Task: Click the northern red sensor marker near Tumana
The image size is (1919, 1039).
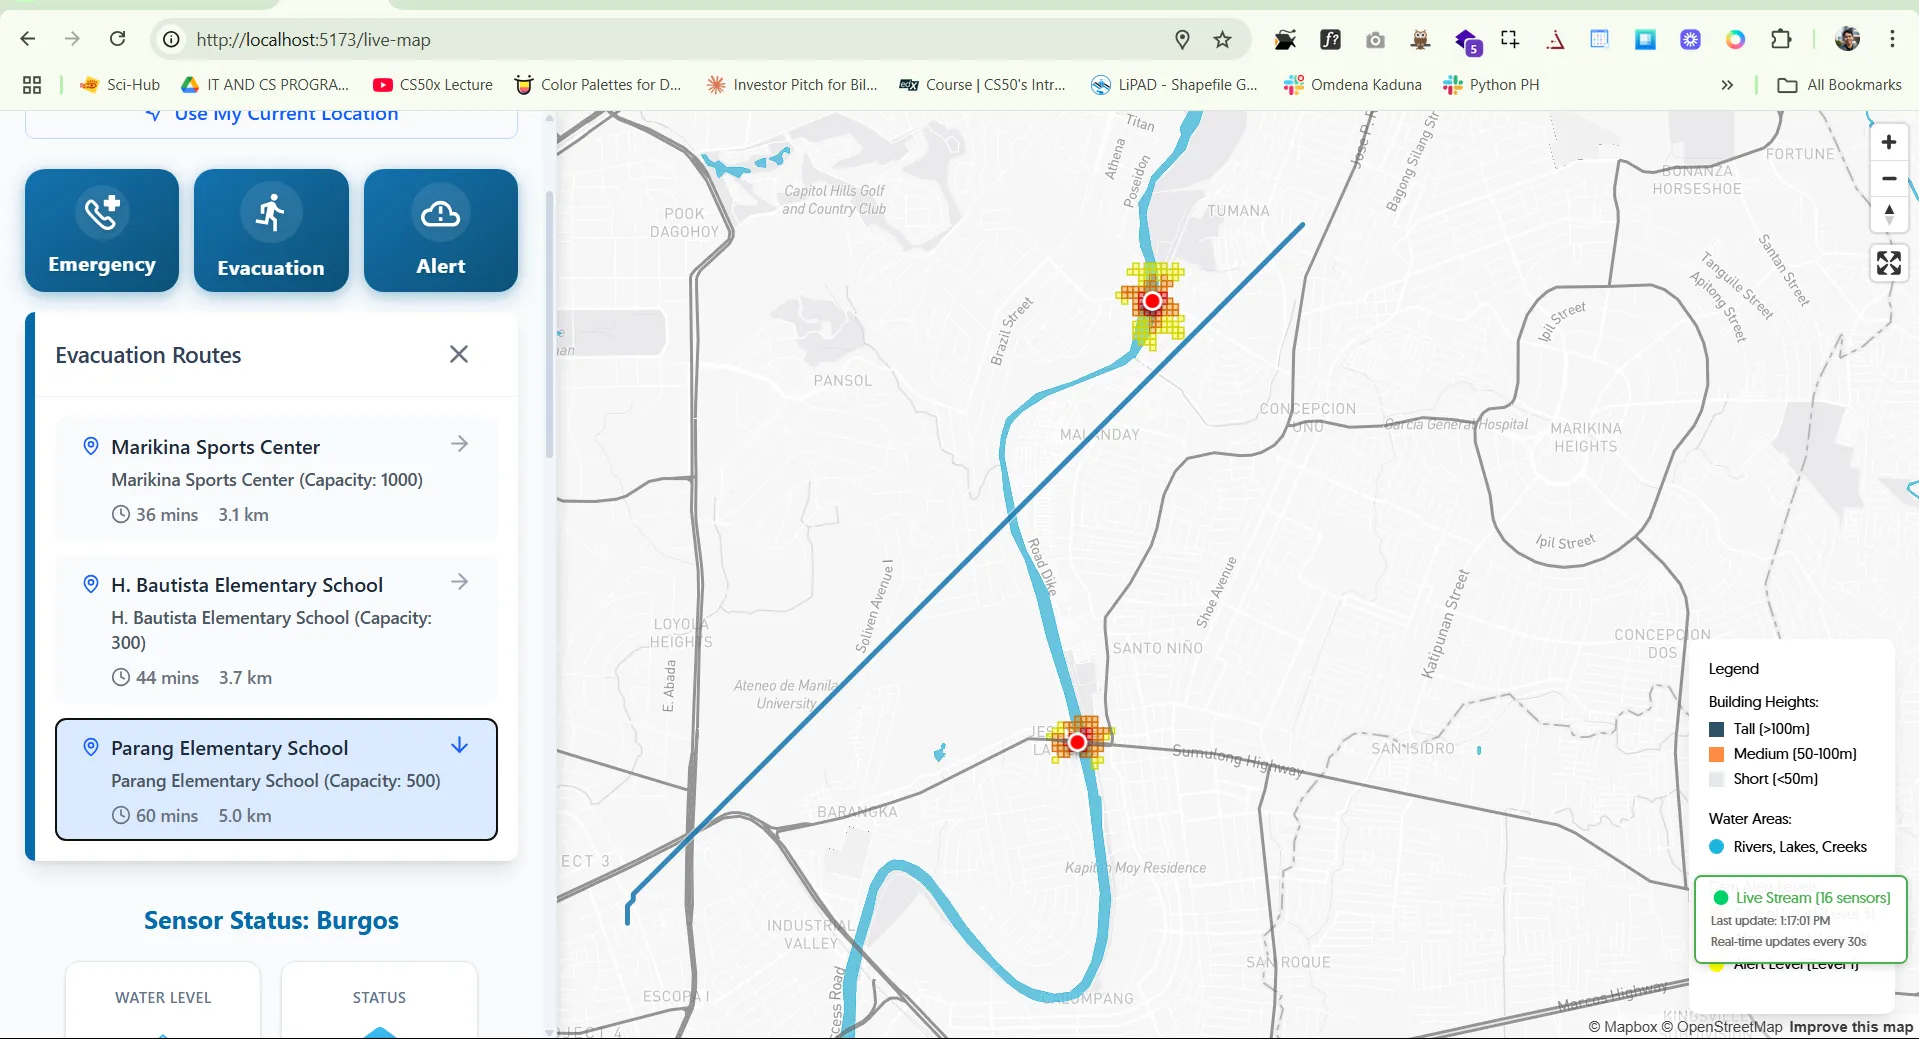Action: pos(1152,301)
